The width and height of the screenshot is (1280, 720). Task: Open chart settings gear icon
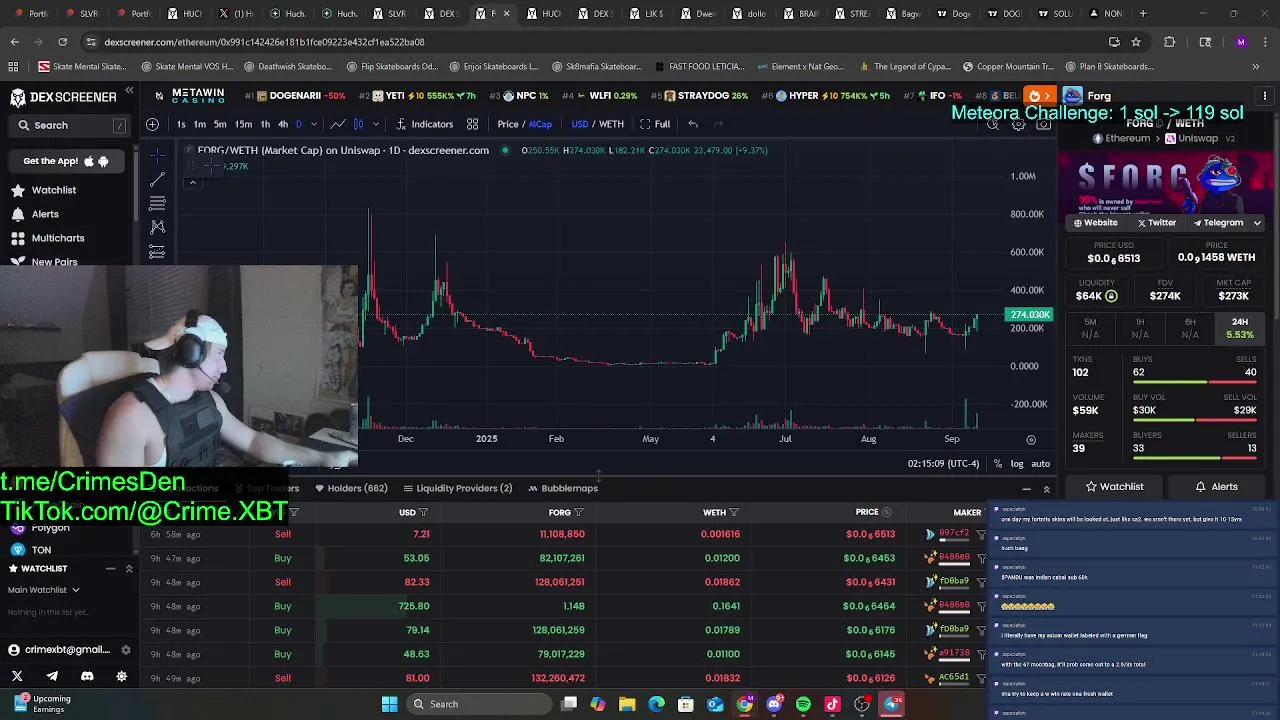pyautogui.click(x=1018, y=124)
